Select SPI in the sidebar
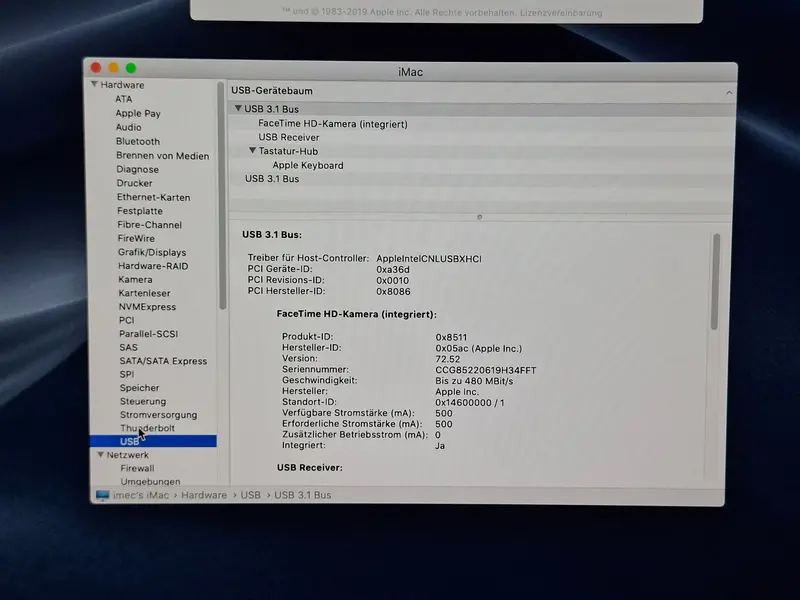 (x=127, y=374)
